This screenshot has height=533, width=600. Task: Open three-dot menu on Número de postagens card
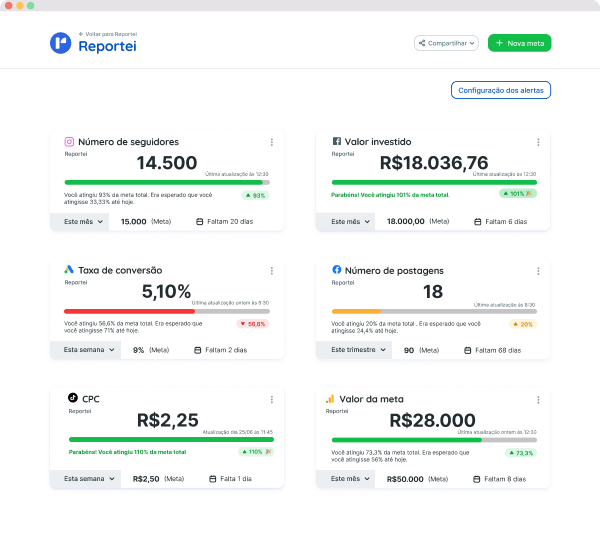click(x=538, y=271)
